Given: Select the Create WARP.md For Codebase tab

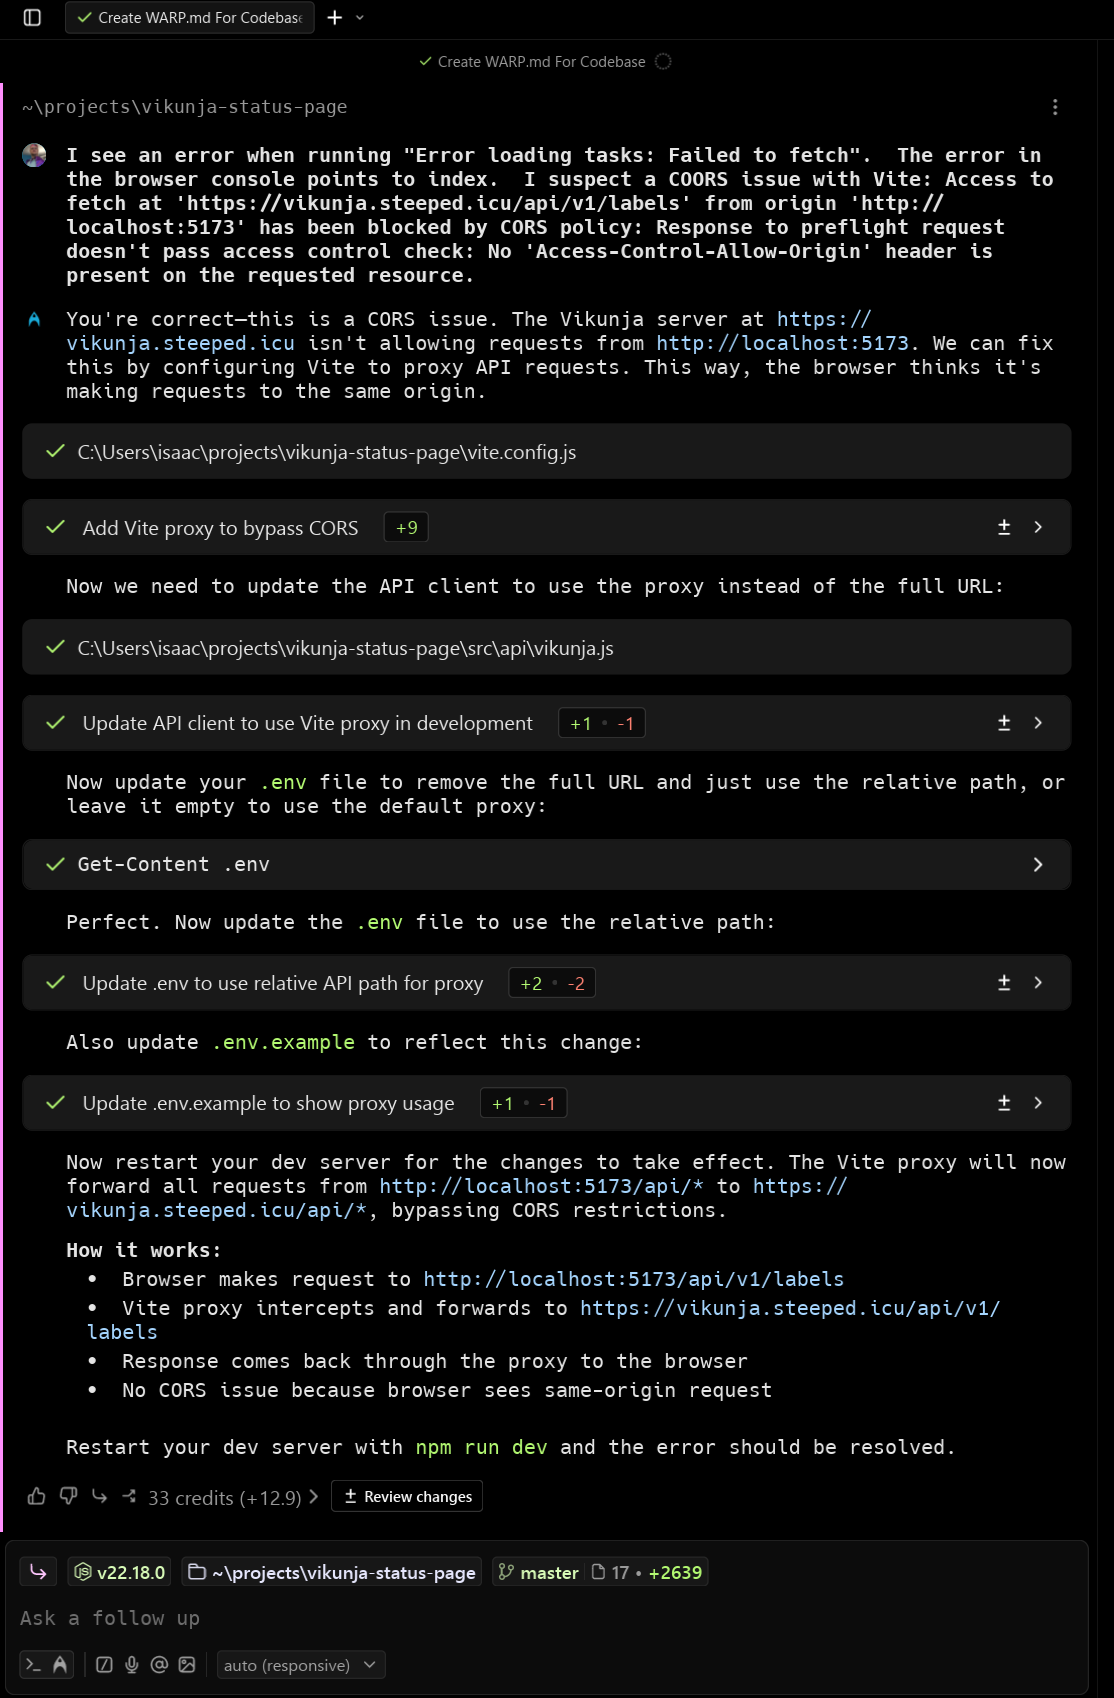Looking at the screenshot, I should click(190, 17).
